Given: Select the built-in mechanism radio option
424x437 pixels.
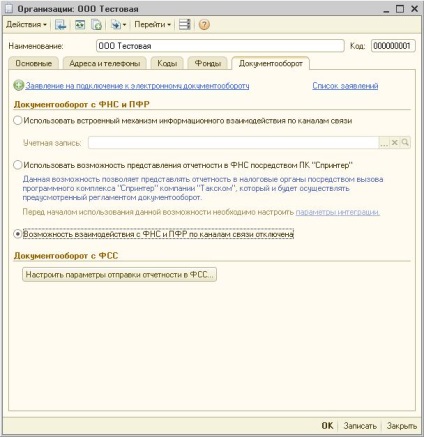Looking at the screenshot, I should 18,120.
